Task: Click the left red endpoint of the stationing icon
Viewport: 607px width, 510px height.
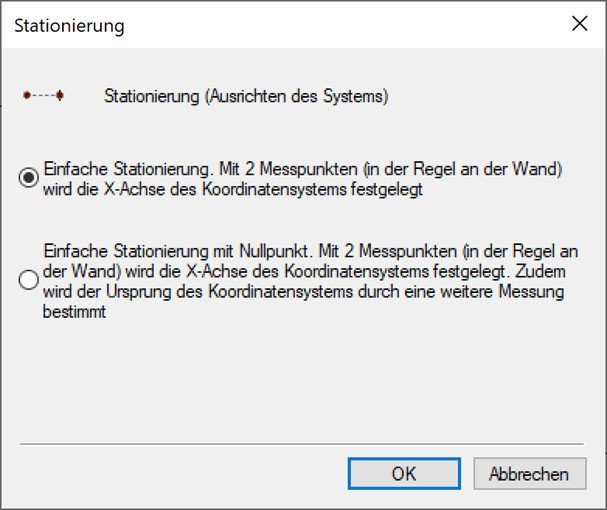Action: click(x=26, y=96)
